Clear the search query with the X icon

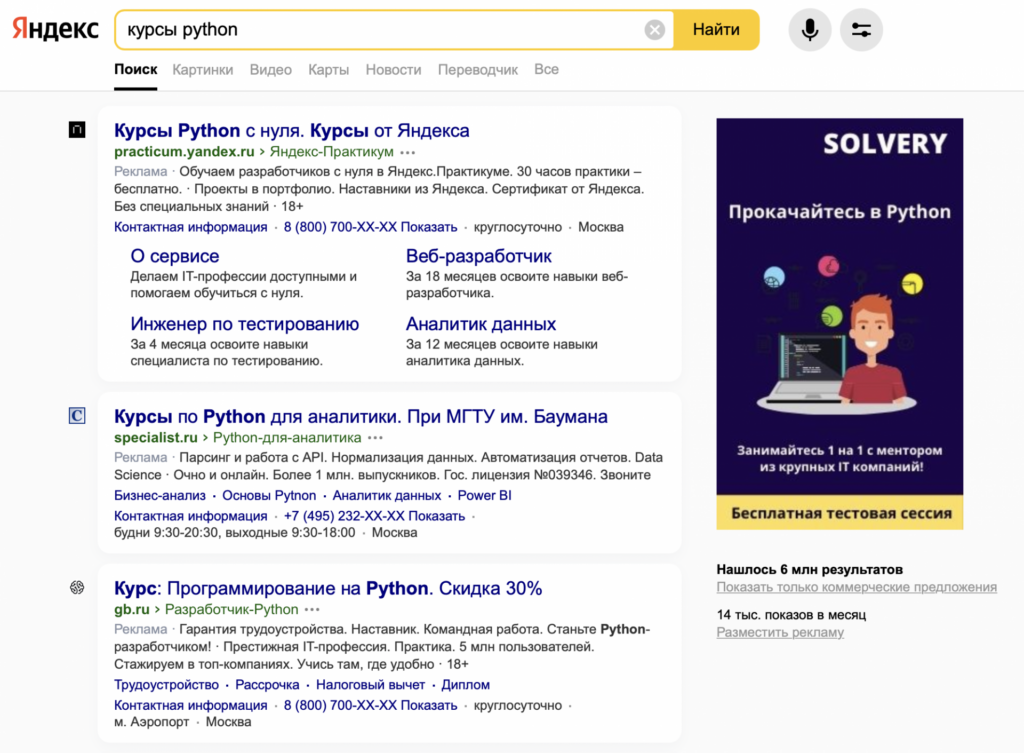(655, 29)
